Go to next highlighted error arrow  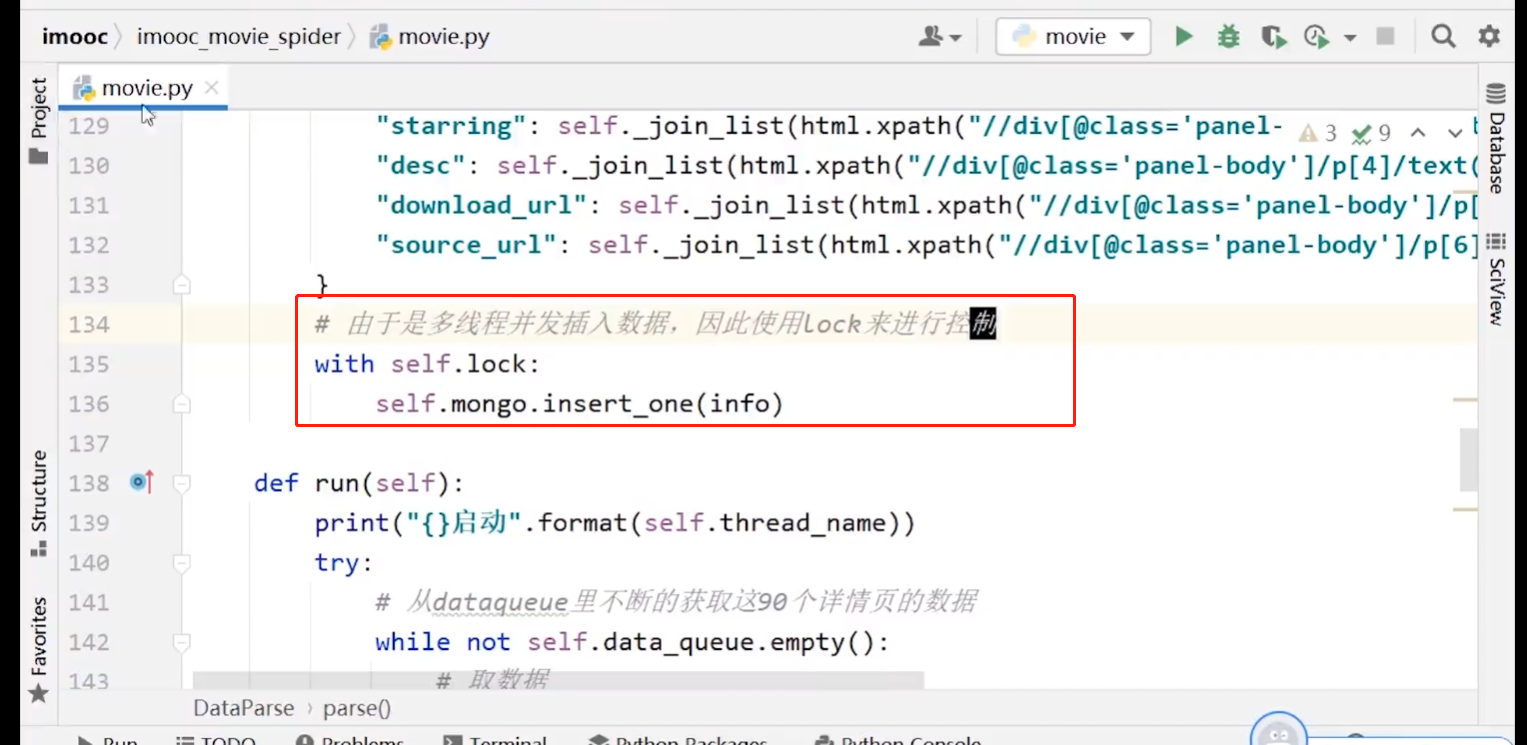(1455, 133)
